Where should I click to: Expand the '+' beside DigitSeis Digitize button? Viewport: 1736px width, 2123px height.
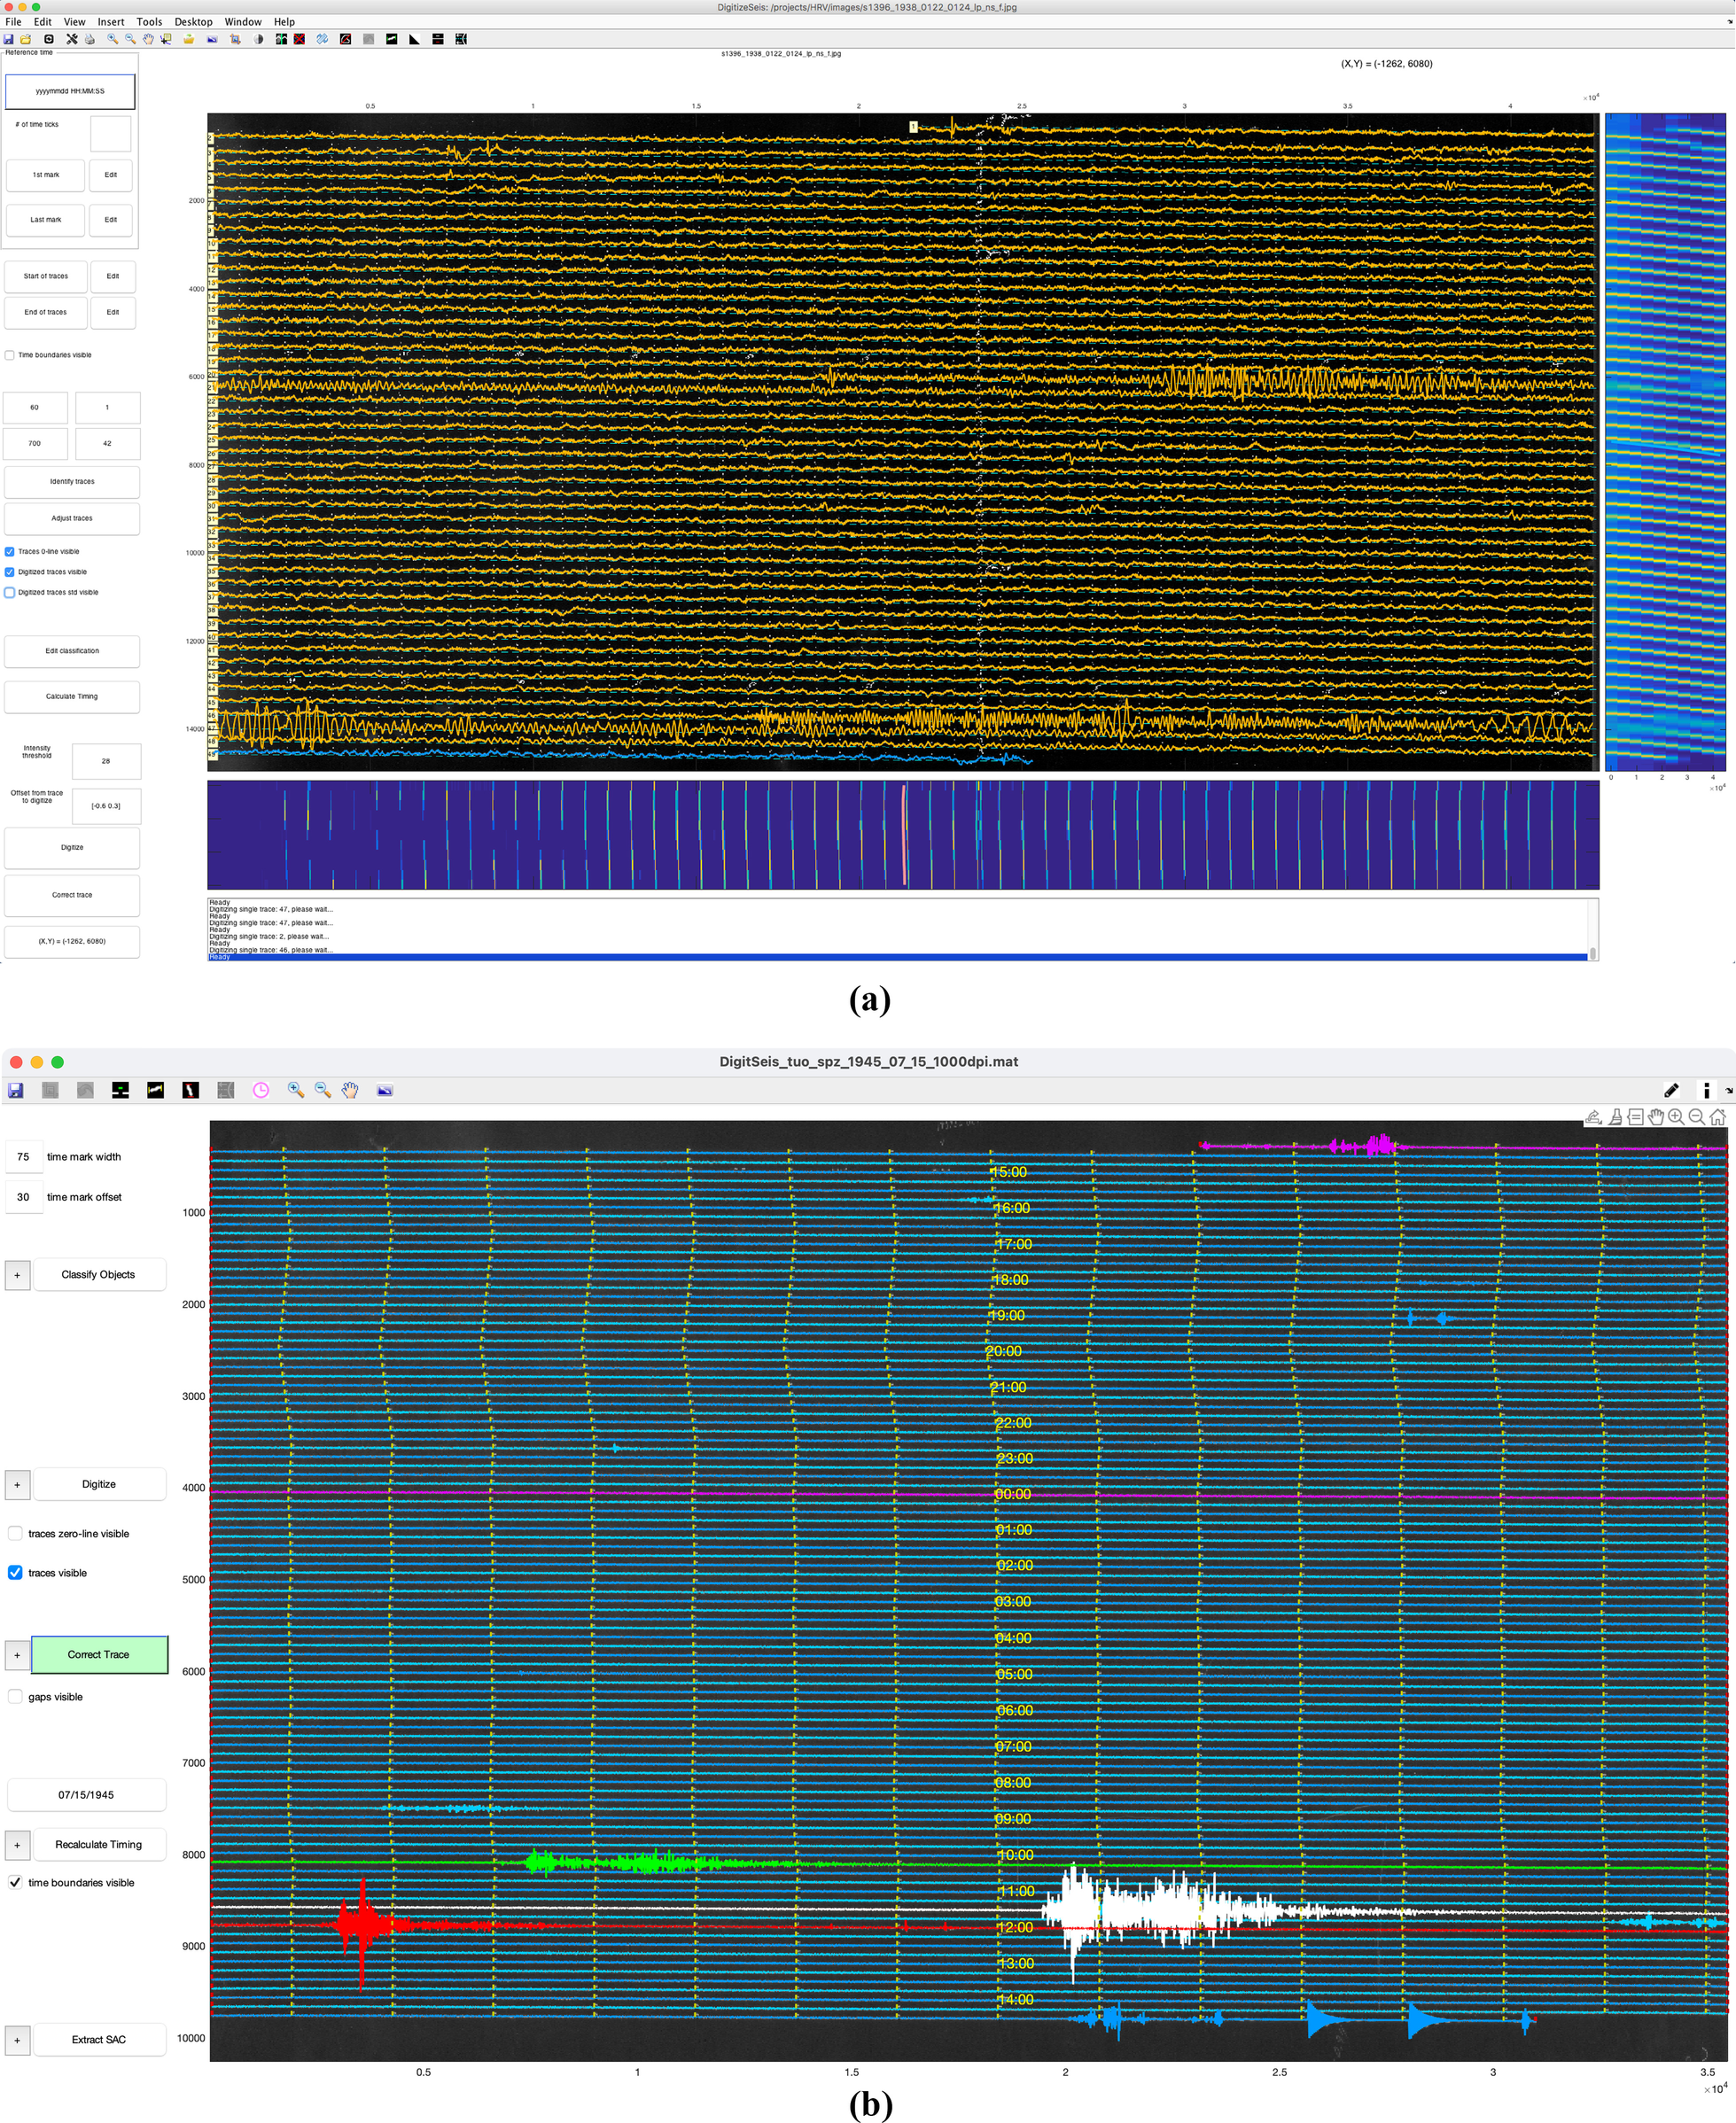point(17,1485)
